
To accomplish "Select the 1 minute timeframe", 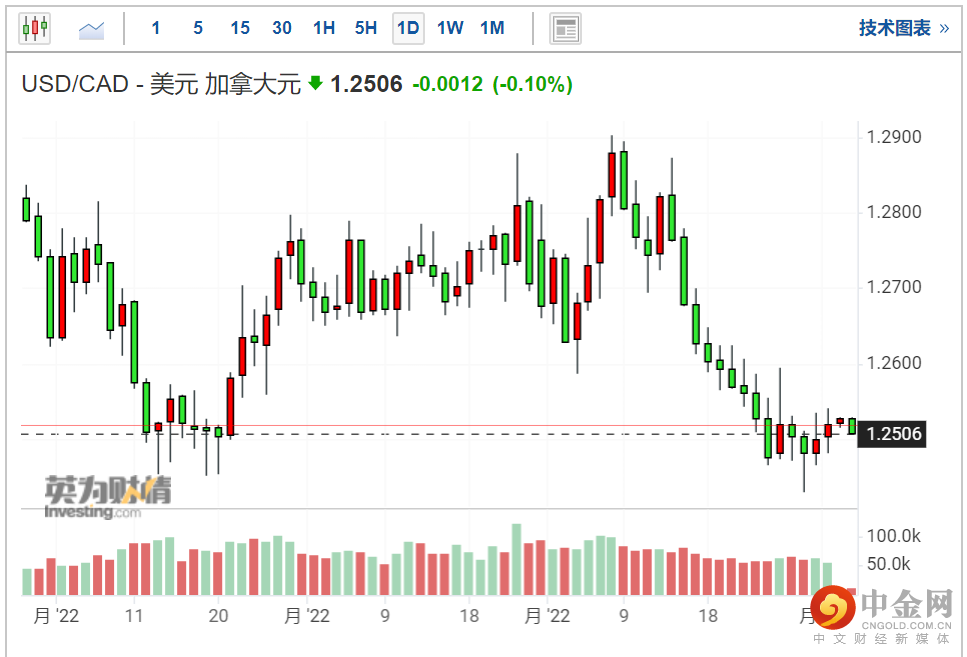I will (156, 28).
